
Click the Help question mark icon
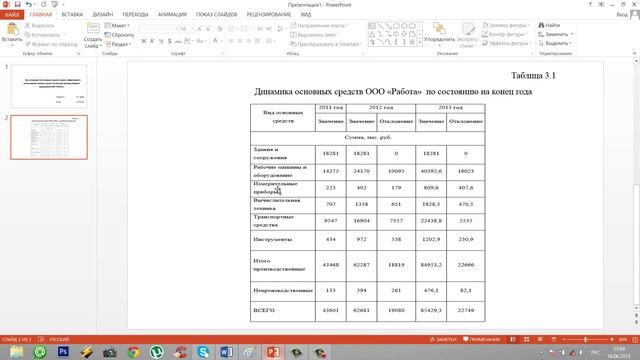click(590, 4)
